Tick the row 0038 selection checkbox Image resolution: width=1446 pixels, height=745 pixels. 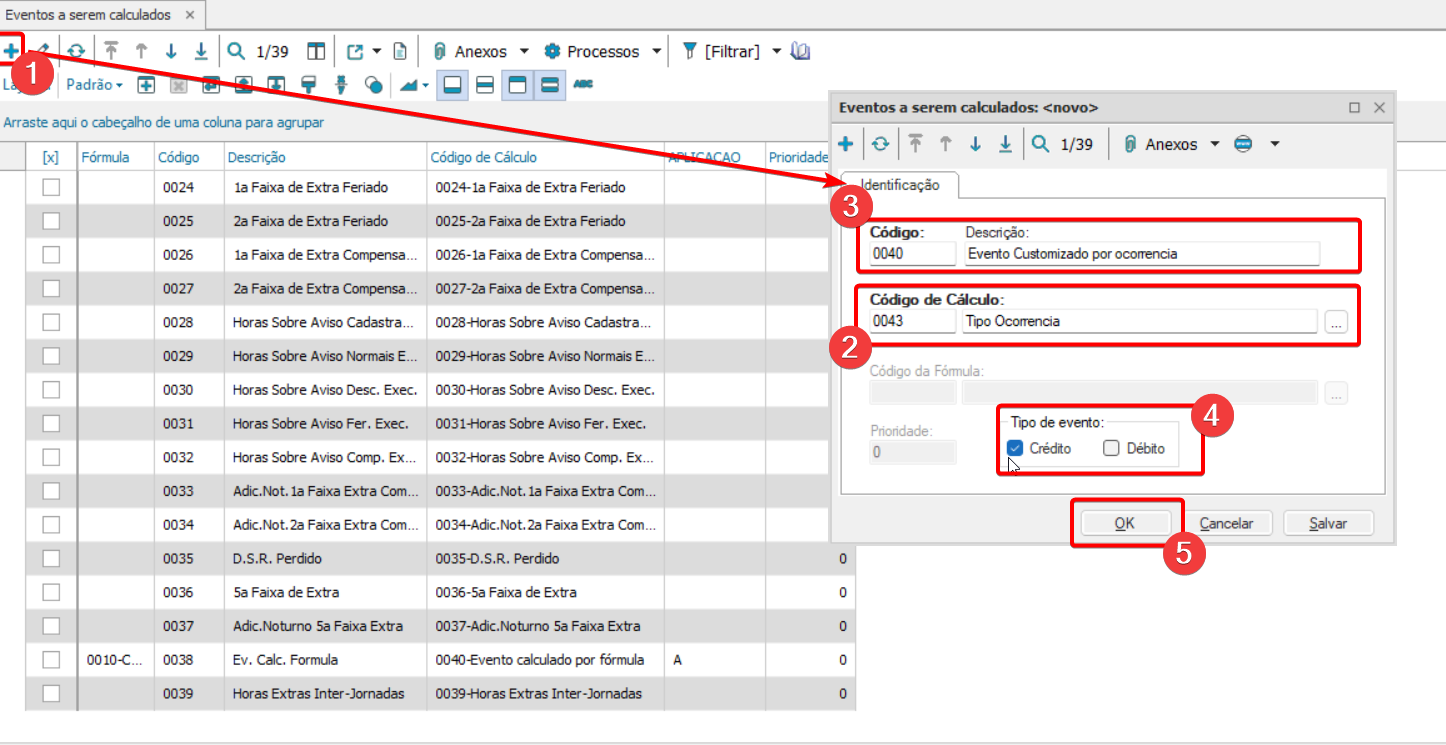pos(51,659)
